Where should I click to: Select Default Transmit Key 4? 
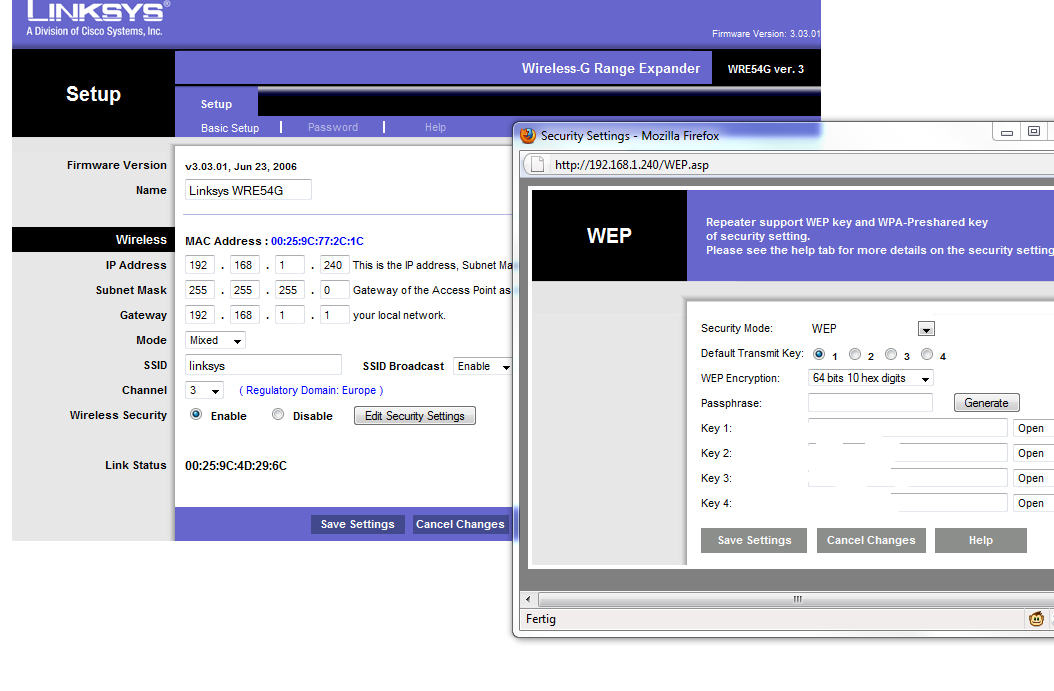pos(927,354)
